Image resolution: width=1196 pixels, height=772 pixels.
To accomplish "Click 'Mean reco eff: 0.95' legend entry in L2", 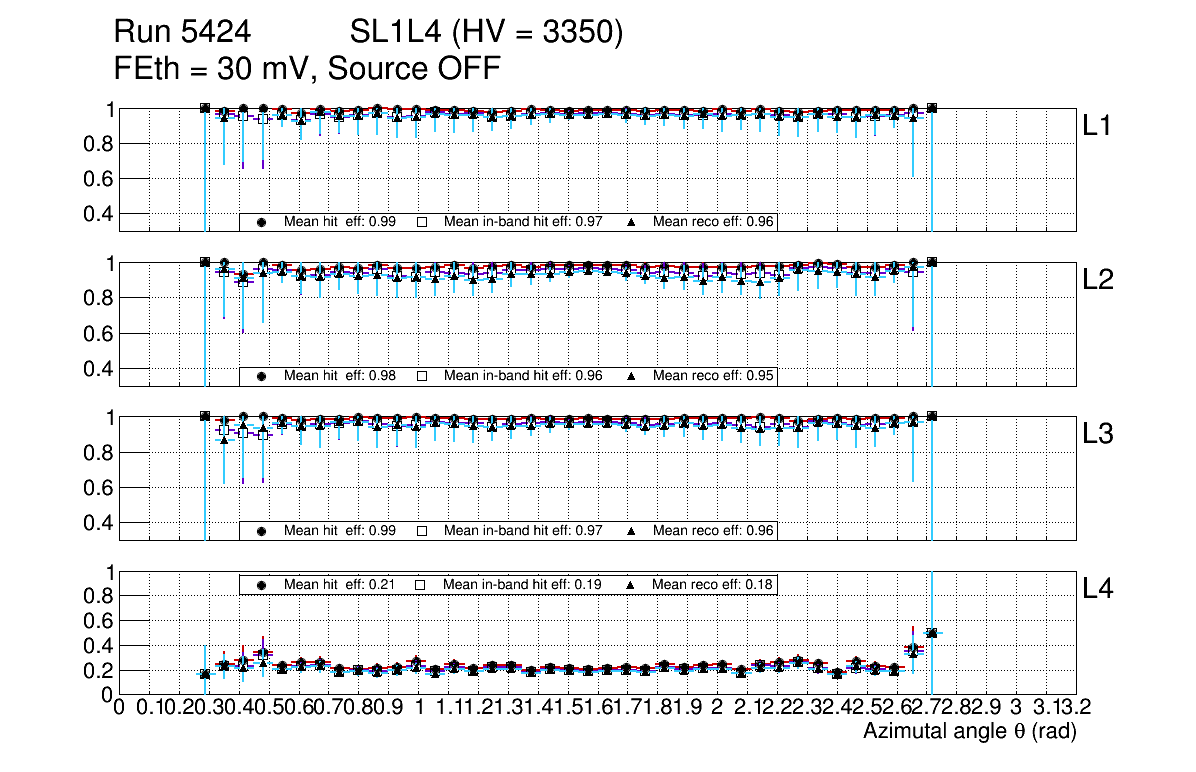I will (714, 377).
